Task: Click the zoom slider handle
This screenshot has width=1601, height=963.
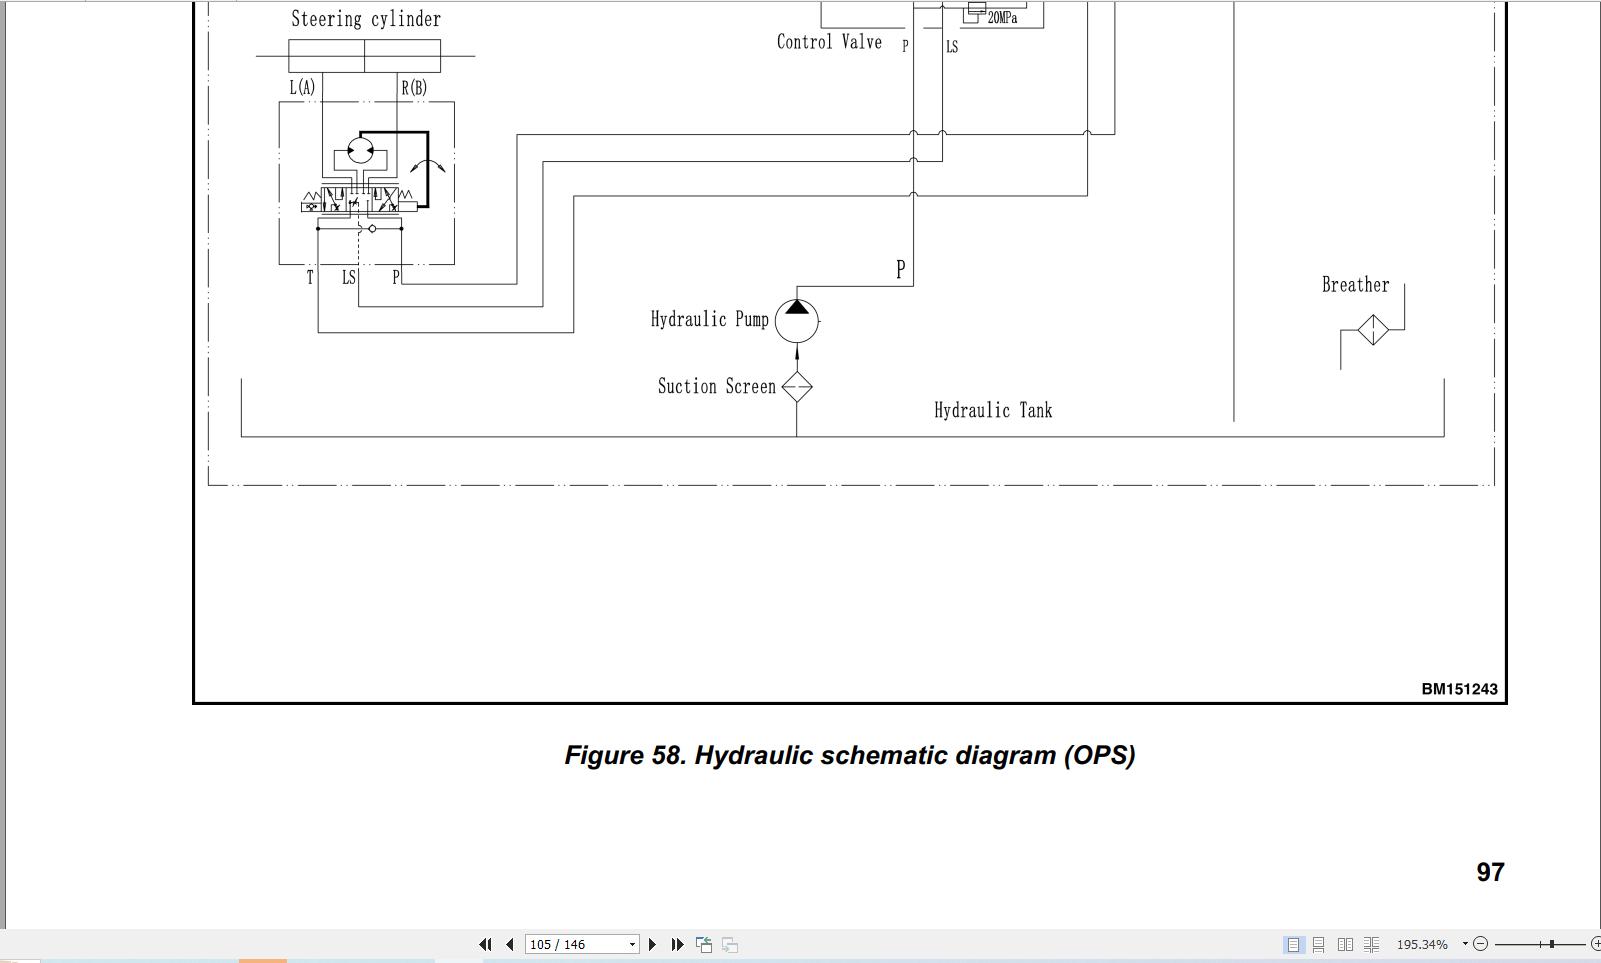Action: (x=1552, y=944)
